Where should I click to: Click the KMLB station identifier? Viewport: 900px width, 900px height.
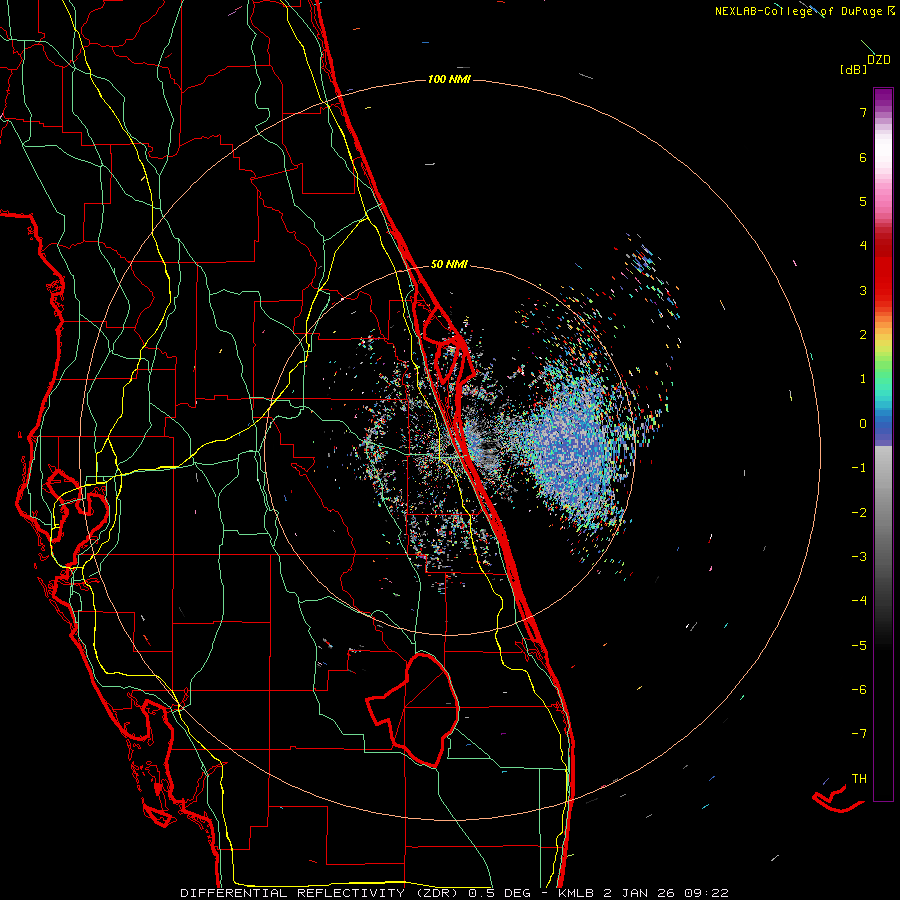(576, 893)
